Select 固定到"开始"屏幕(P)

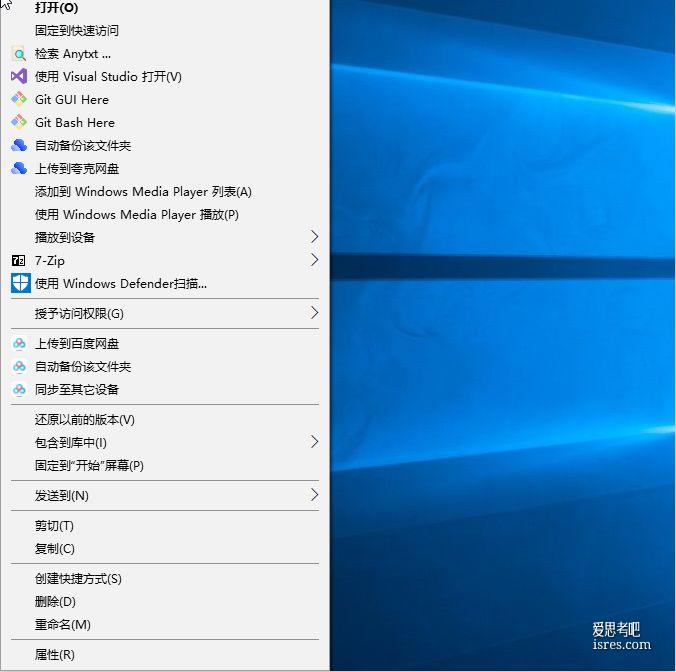[165, 466]
